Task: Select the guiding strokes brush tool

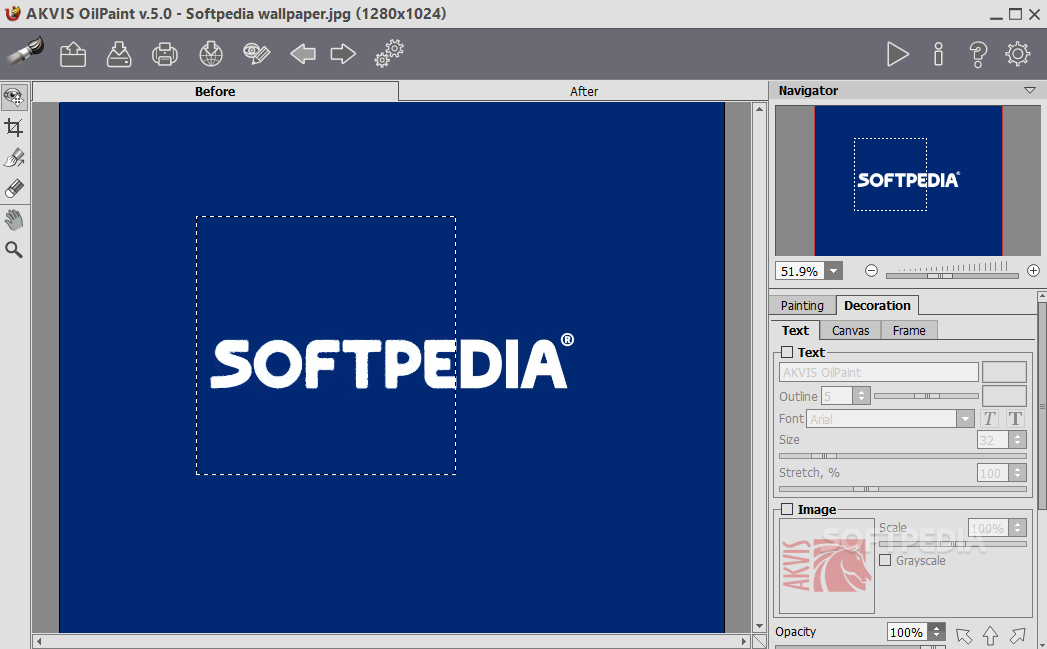Action: tap(14, 158)
